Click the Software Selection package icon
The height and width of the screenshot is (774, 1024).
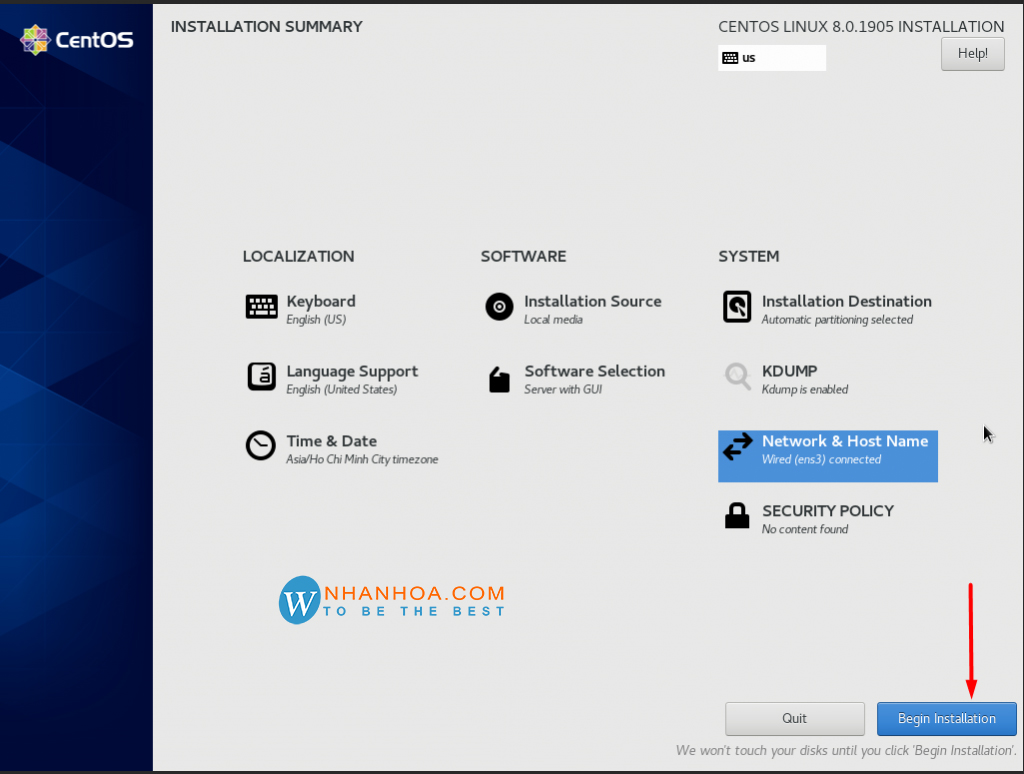pyautogui.click(x=499, y=379)
